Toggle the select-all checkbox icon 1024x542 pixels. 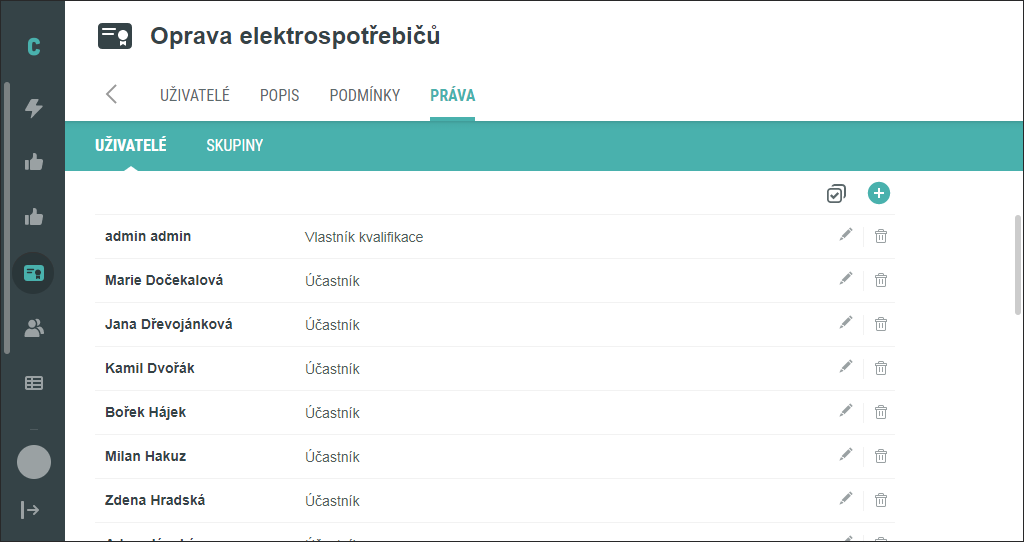(836, 194)
